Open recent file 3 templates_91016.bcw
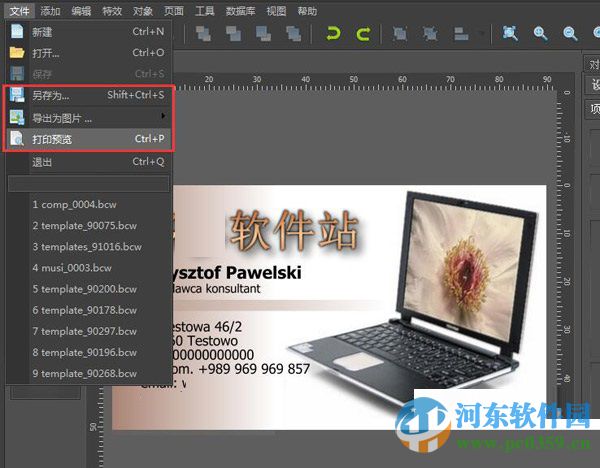This screenshot has height=468, width=600. pos(87,246)
